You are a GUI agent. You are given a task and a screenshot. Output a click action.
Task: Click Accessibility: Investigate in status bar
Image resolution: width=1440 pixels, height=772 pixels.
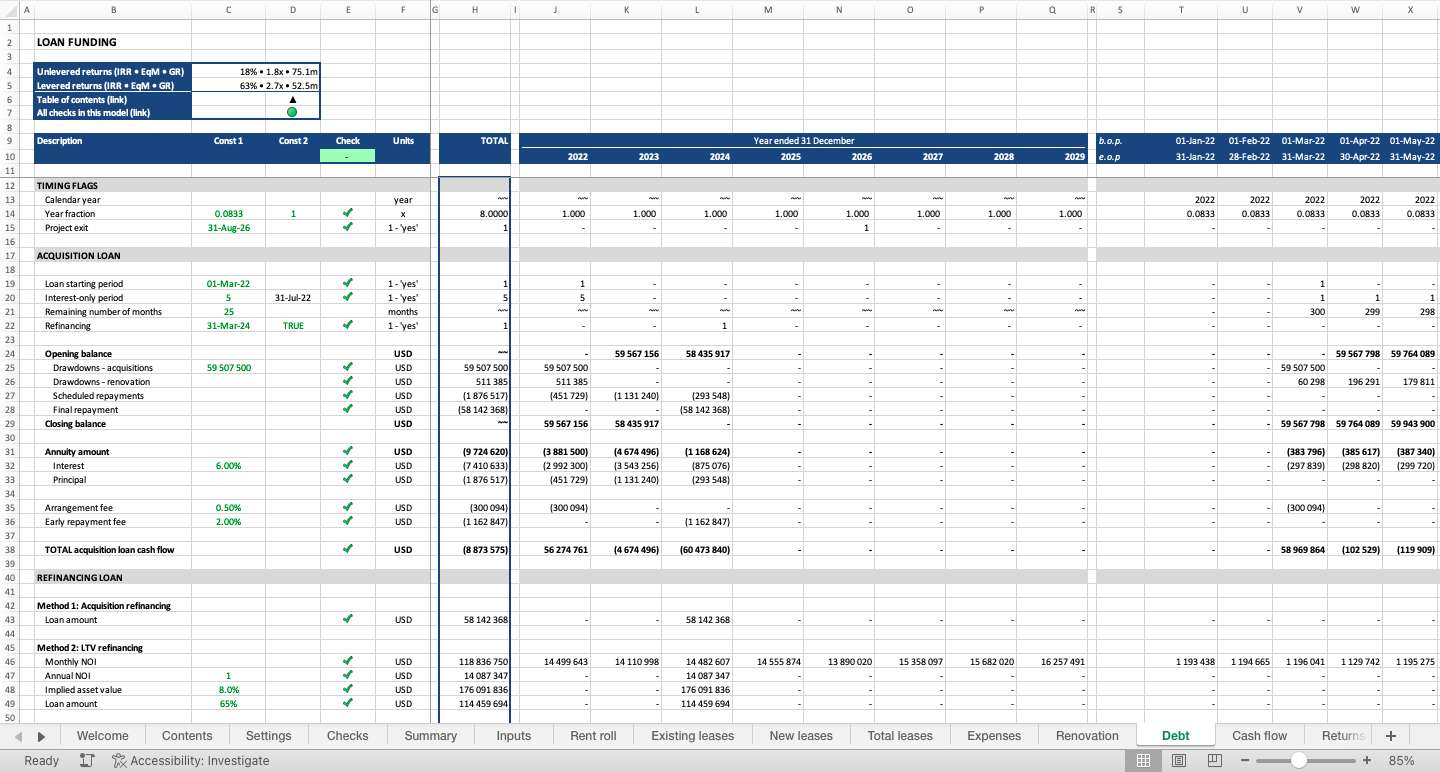coord(191,761)
